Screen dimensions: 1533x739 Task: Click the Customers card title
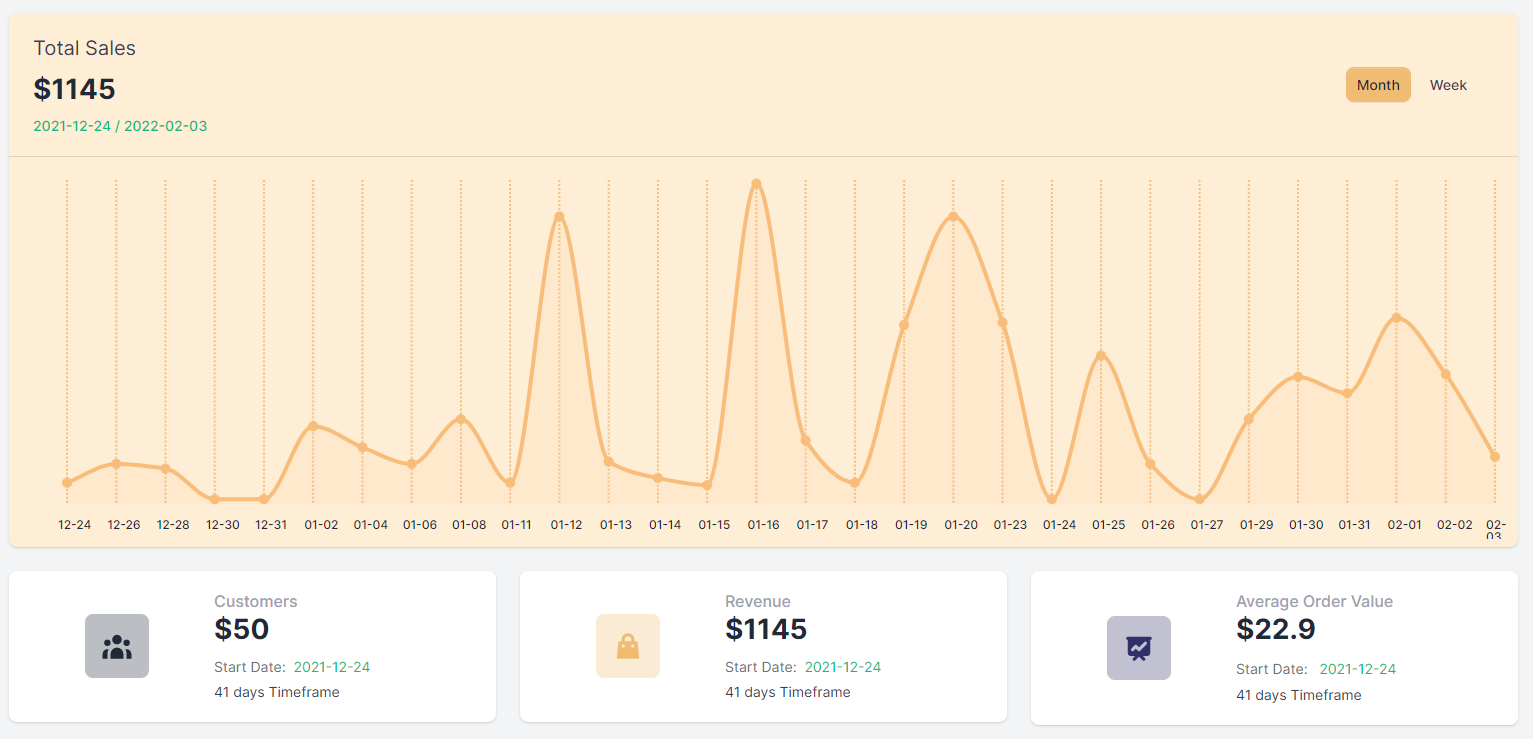256,601
